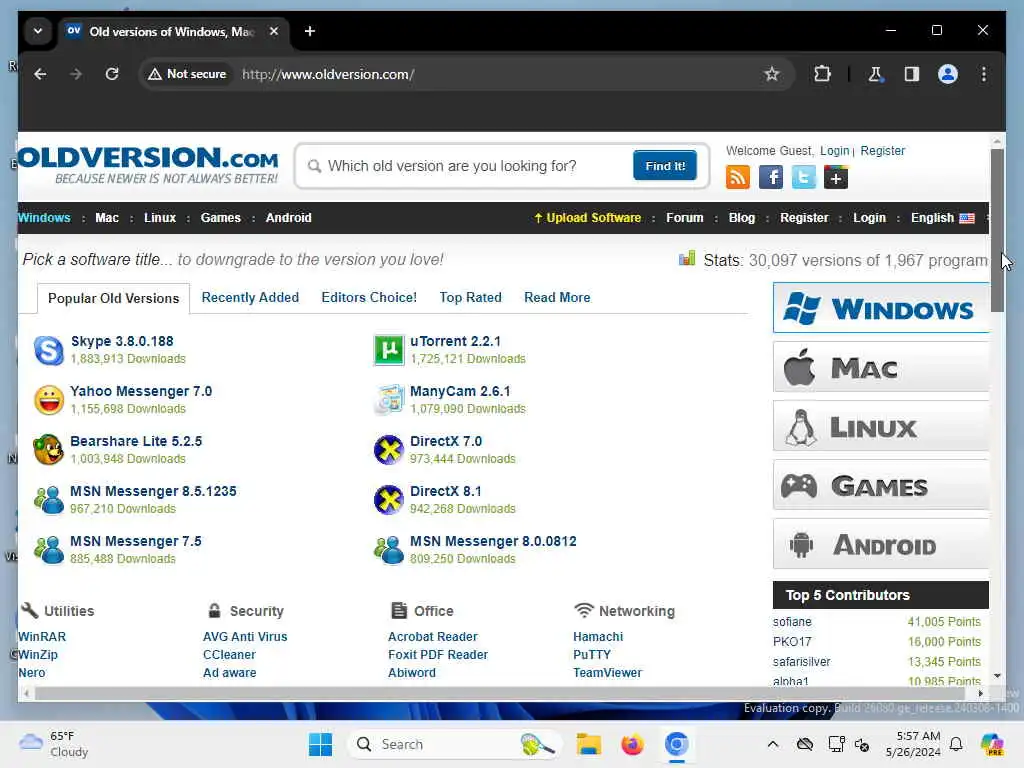
Task: Click the Not secure site info warning
Action: coord(187,74)
